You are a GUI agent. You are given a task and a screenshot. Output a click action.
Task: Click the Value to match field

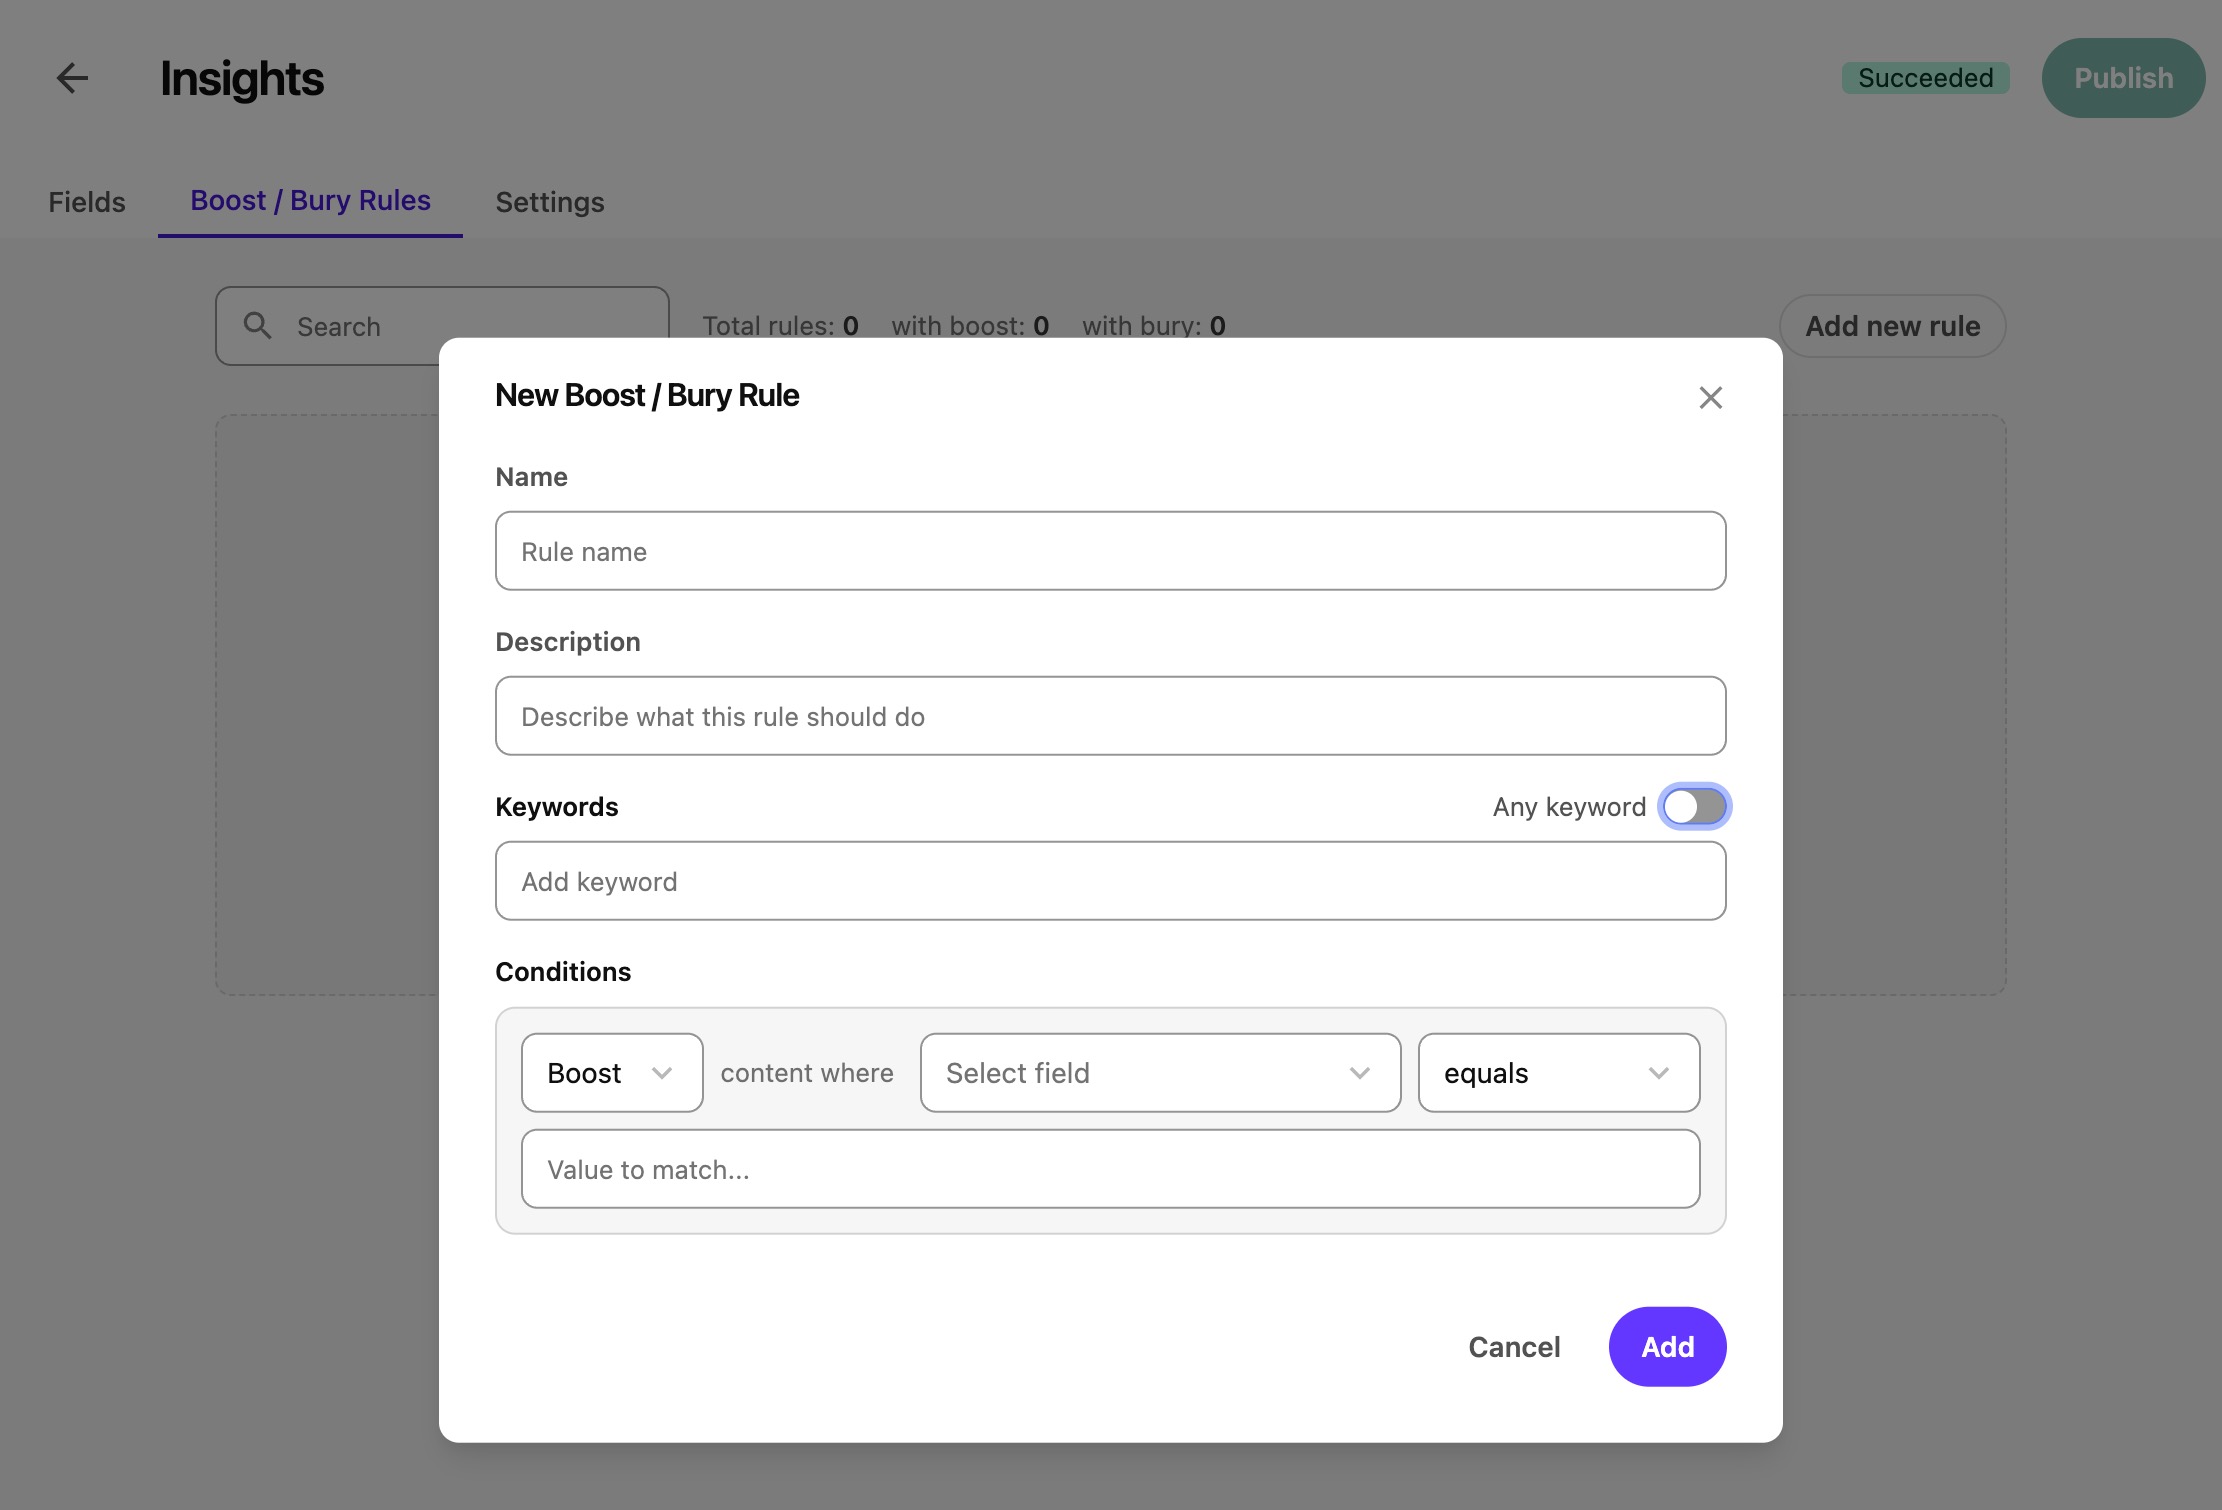(1109, 1168)
